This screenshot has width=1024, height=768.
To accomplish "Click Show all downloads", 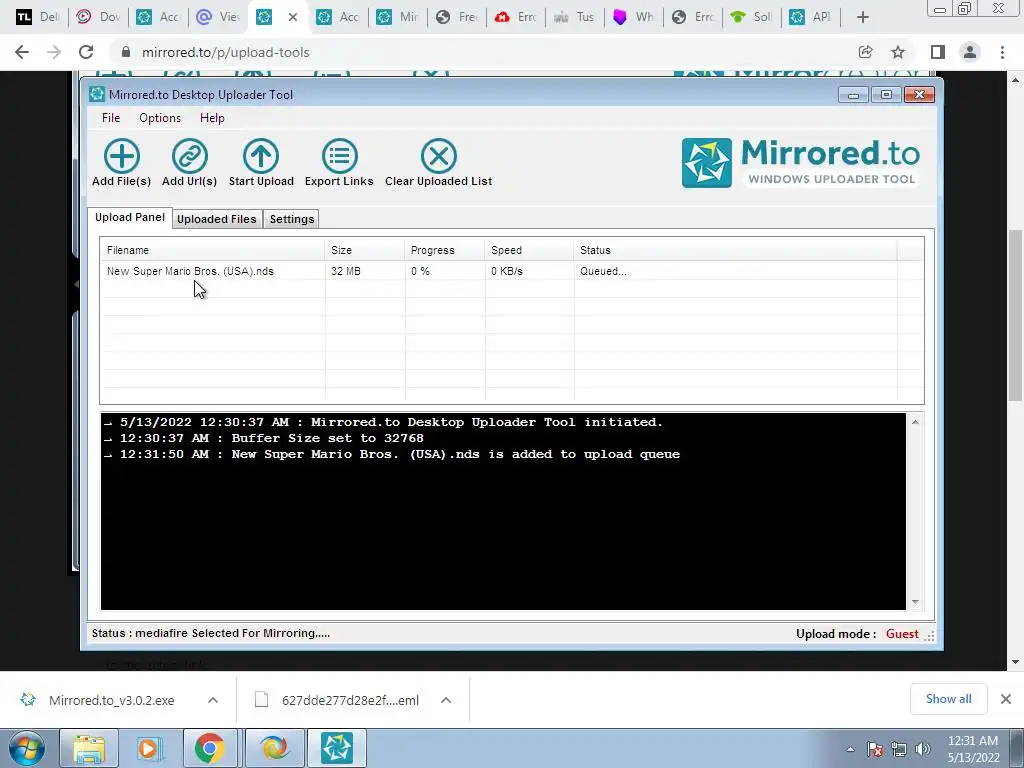I will [x=948, y=699].
